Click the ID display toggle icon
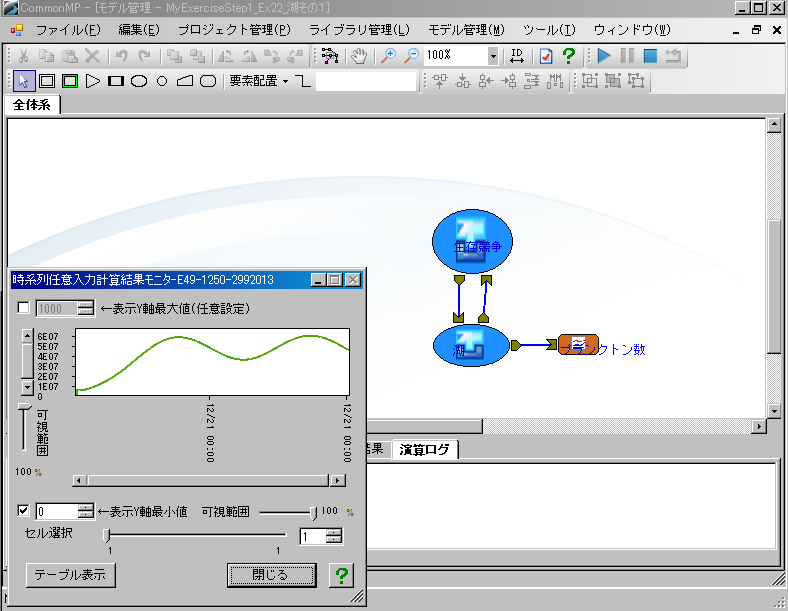788x611 pixels. [x=517, y=56]
